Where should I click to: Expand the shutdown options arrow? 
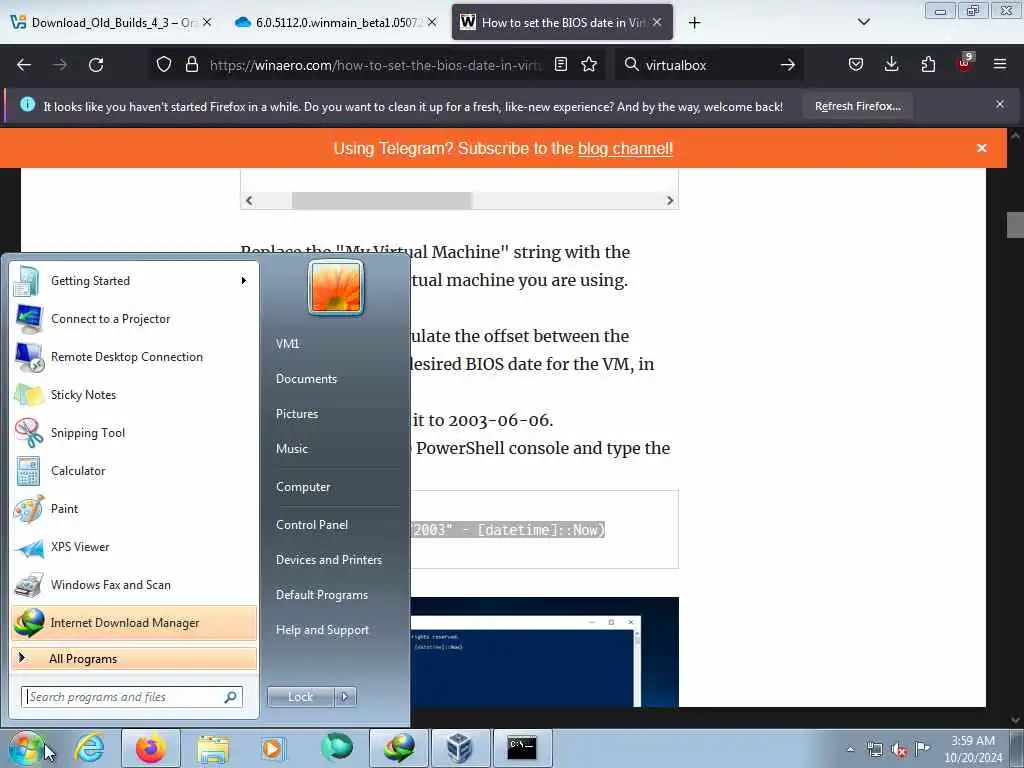click(345, 697)
